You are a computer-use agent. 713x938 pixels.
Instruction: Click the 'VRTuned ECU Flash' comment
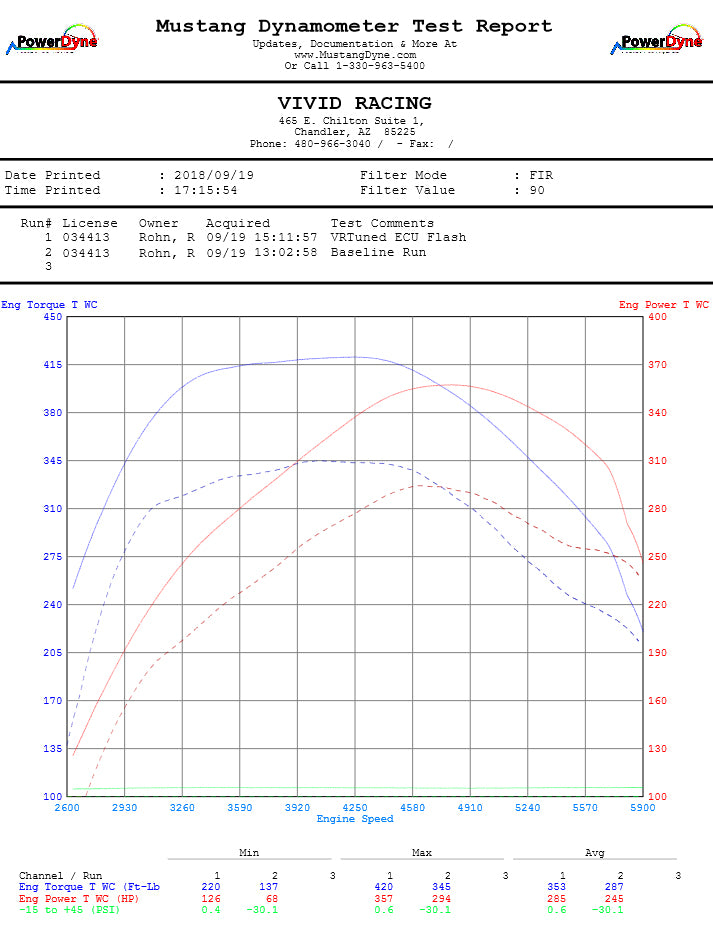click(x=398, y=237)
